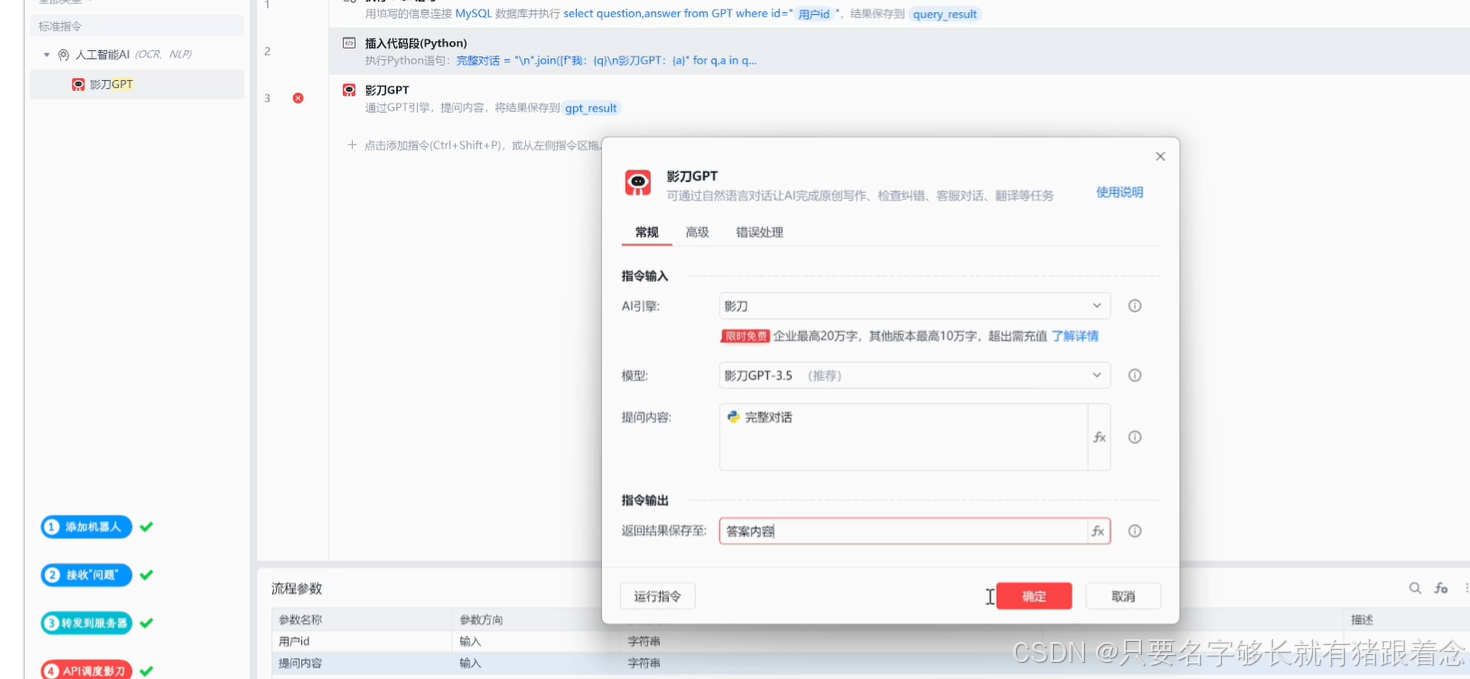Viewport: 1470px width, 679px height.
Task: Switch to 高级 tab
Action: (x=697, y=232)
